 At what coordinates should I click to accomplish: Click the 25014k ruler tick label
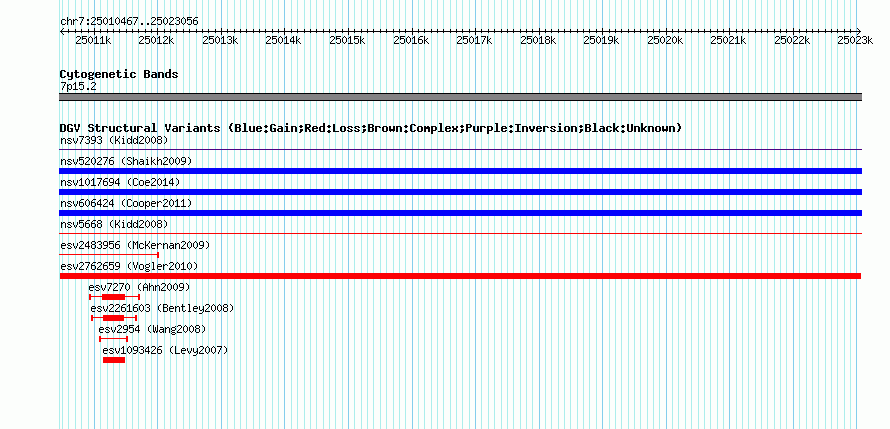tap(284, 41)
